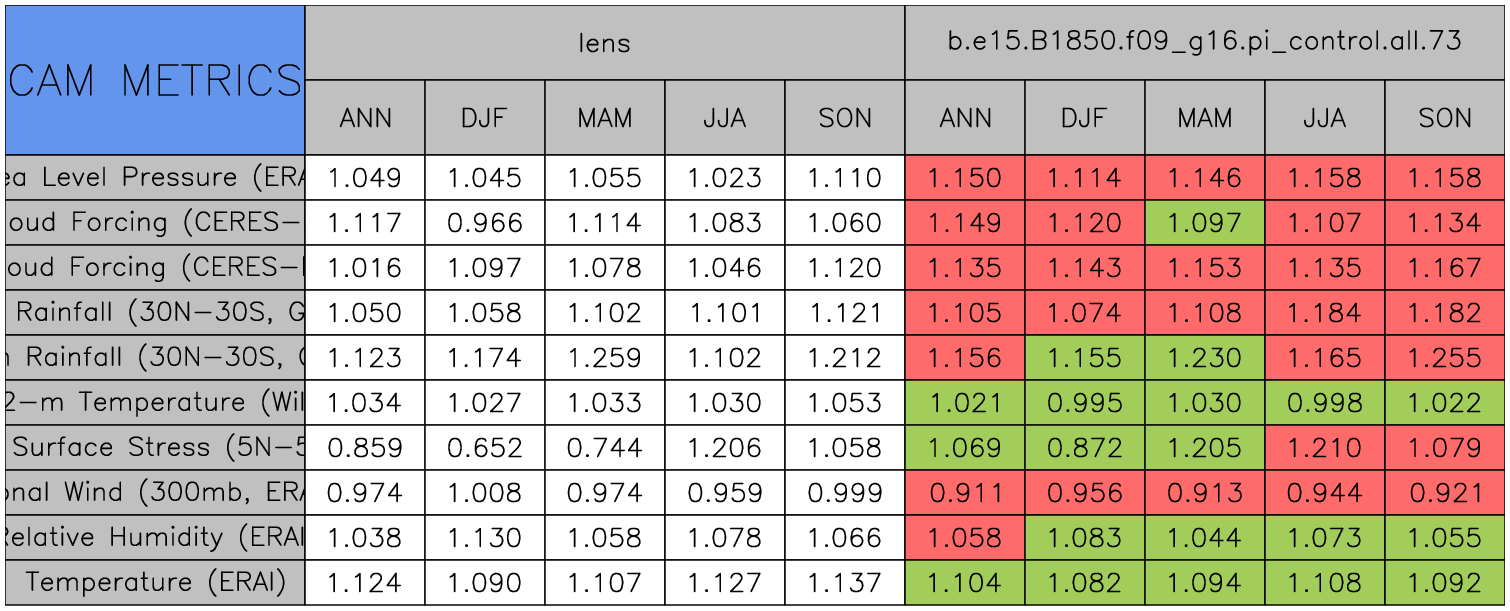Click the green cell with value 0.872
The height and width of the screenshot is (611, 1510).
point(1084,448)
